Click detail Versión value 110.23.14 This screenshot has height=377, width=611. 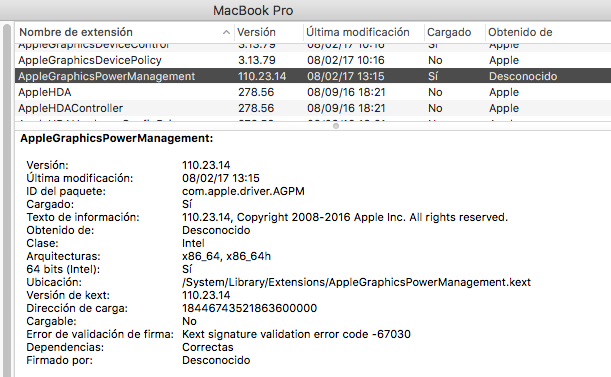(x=206, y=165)
